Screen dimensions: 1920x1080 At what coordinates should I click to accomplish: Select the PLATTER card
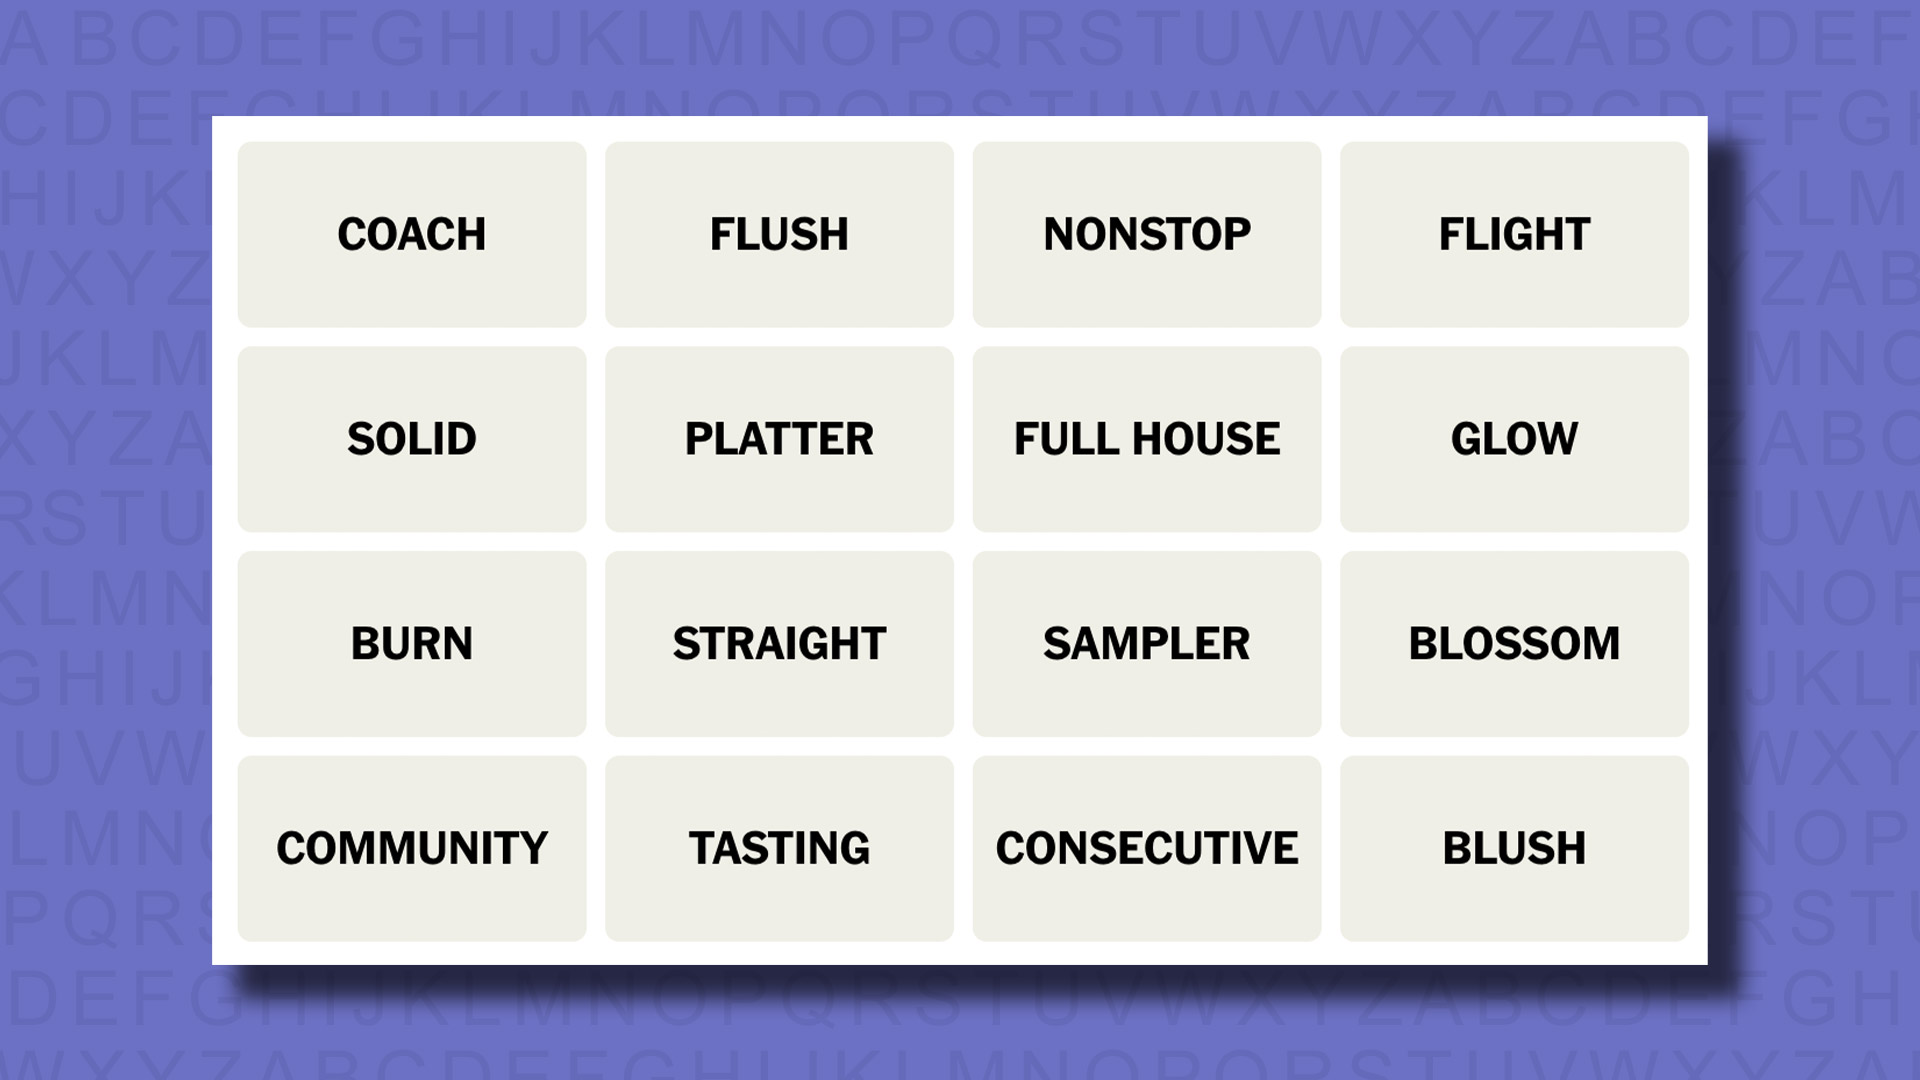[x=777, y=438]
